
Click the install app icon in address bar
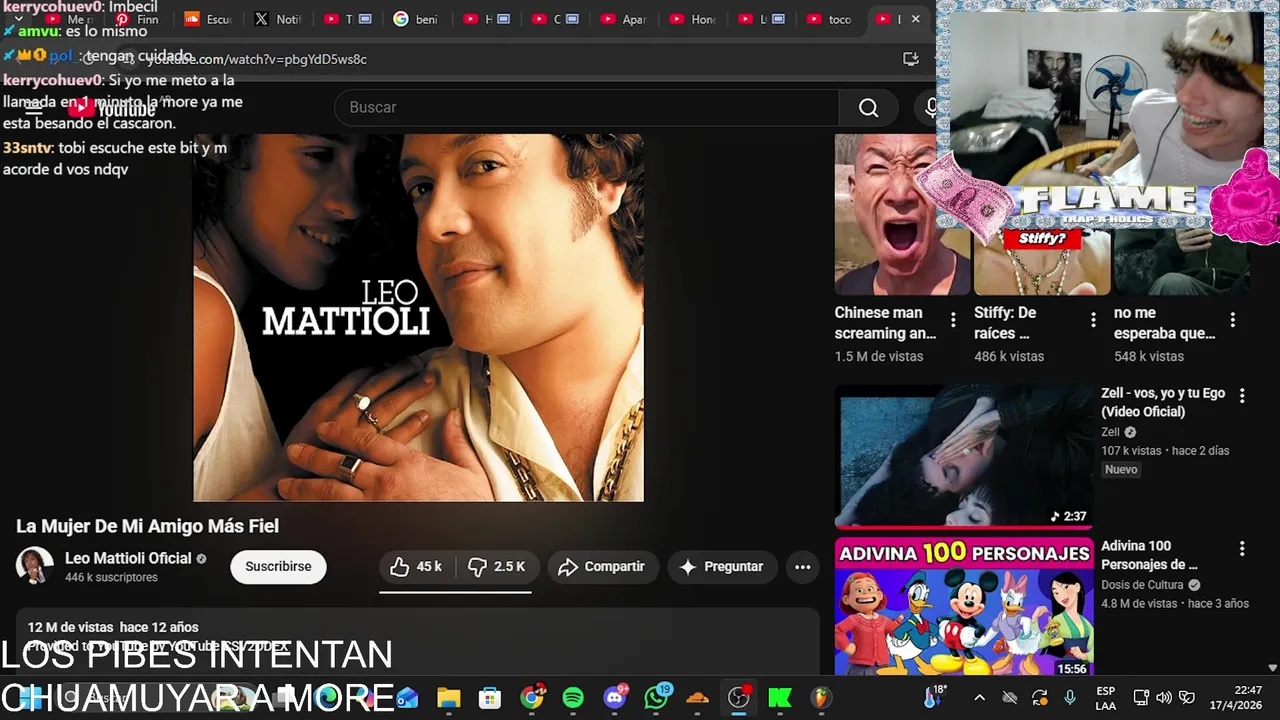click(x=910, y=59)
